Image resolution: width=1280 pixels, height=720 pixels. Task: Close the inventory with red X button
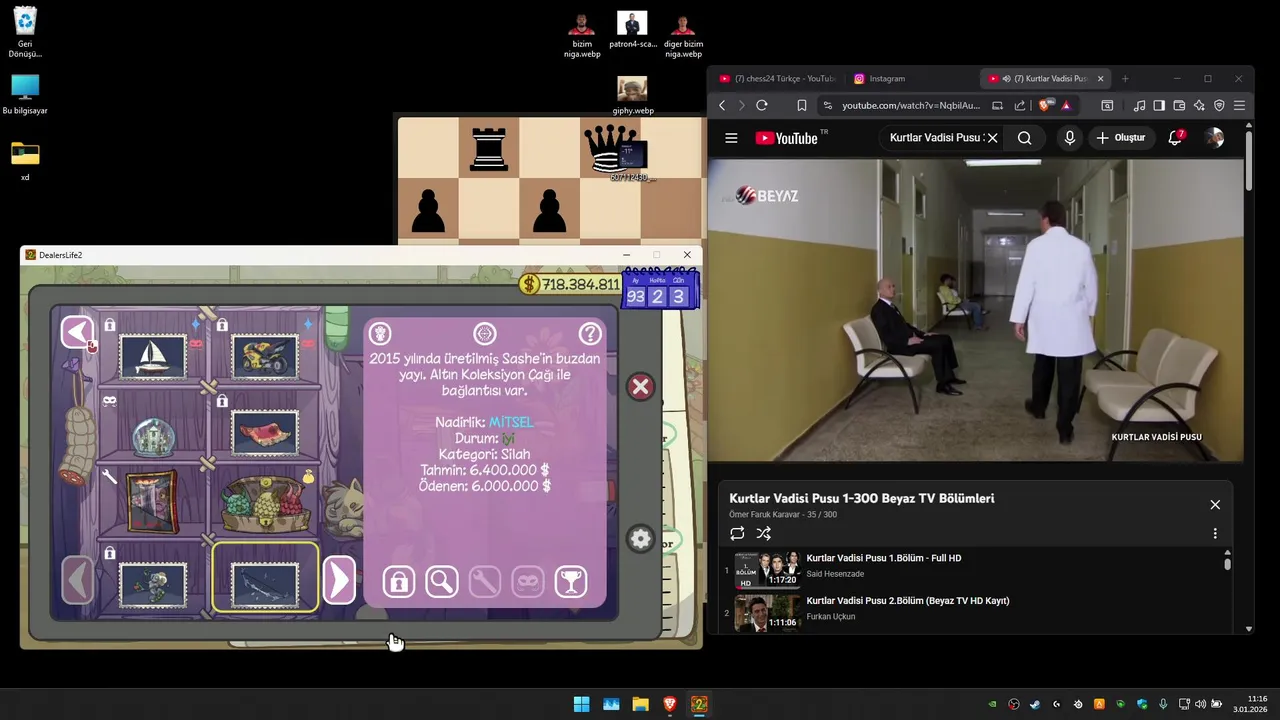point(641,387)
